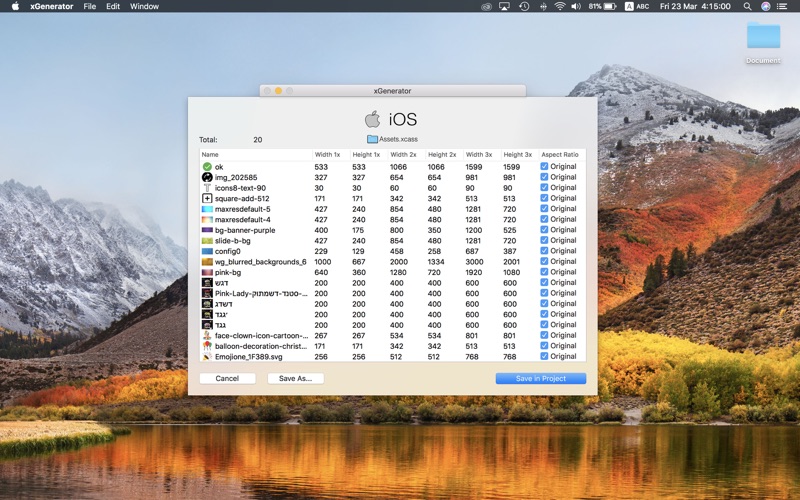Viewport: 800px width, 500px height.
Task: Click the volume icon in menu bar
Action: [576, 6]
